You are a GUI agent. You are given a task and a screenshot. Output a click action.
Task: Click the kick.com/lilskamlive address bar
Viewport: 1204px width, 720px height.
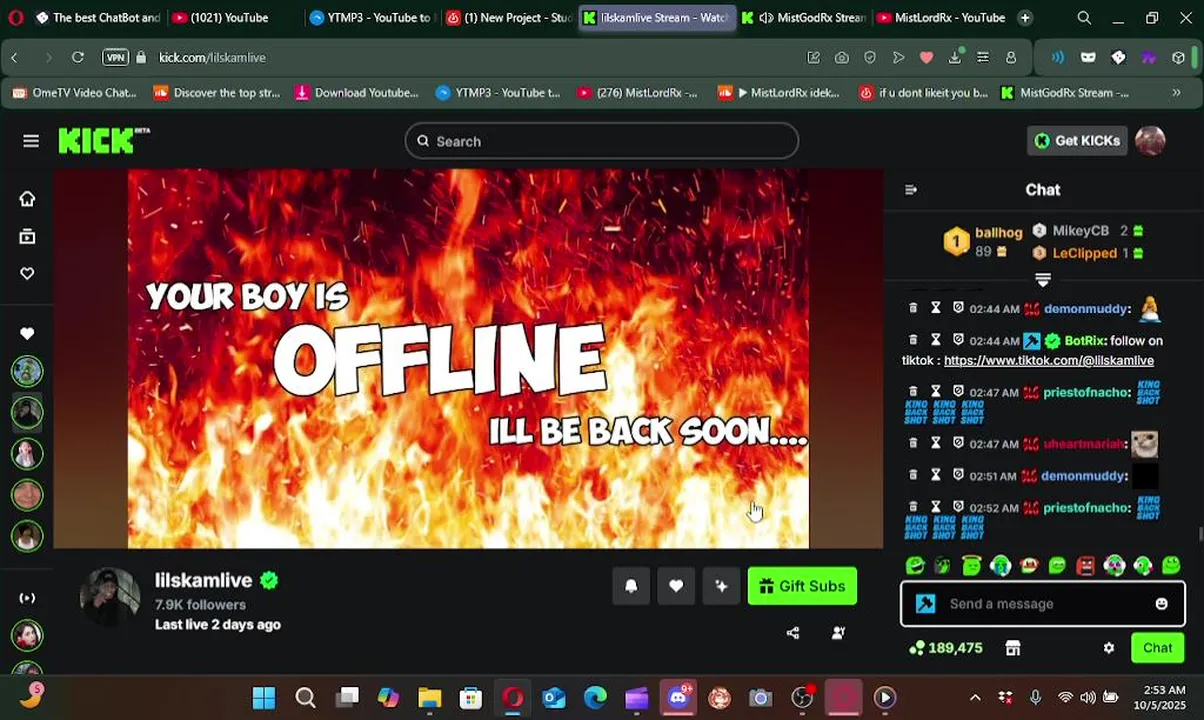[212, 57]
